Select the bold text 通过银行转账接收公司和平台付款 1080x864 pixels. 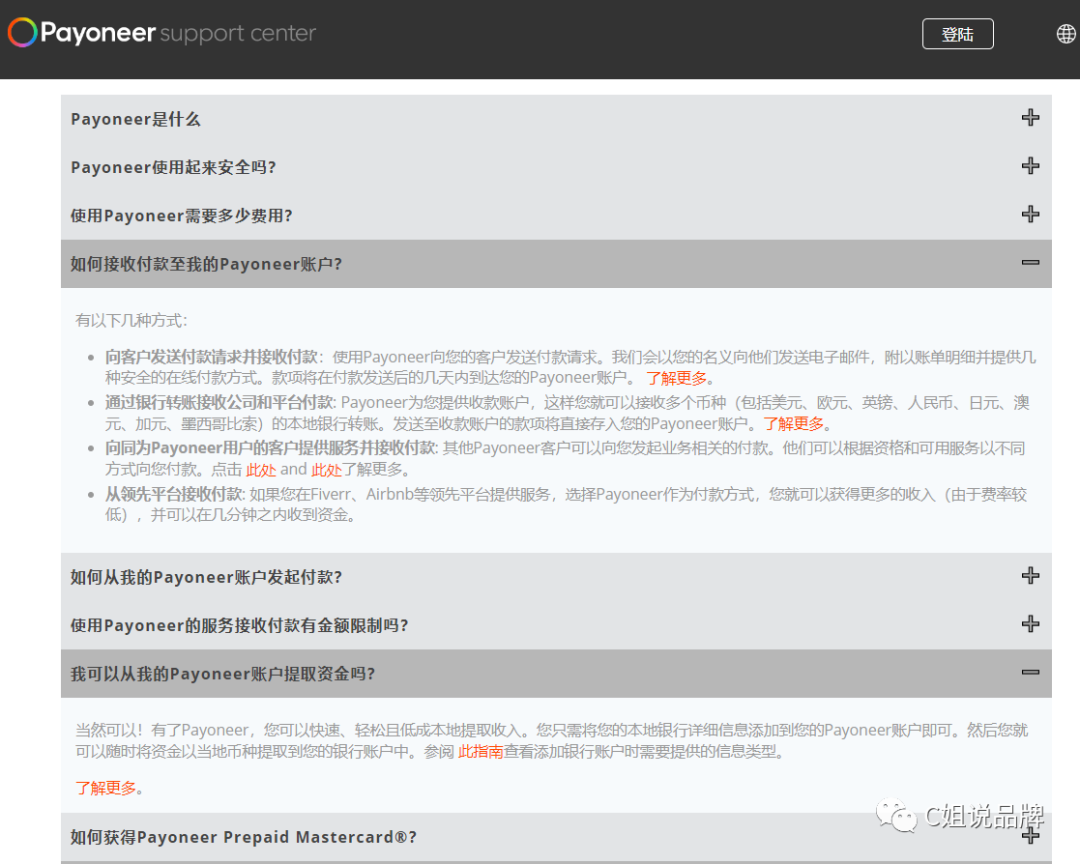pyautogui.click(x=219, y=402)
